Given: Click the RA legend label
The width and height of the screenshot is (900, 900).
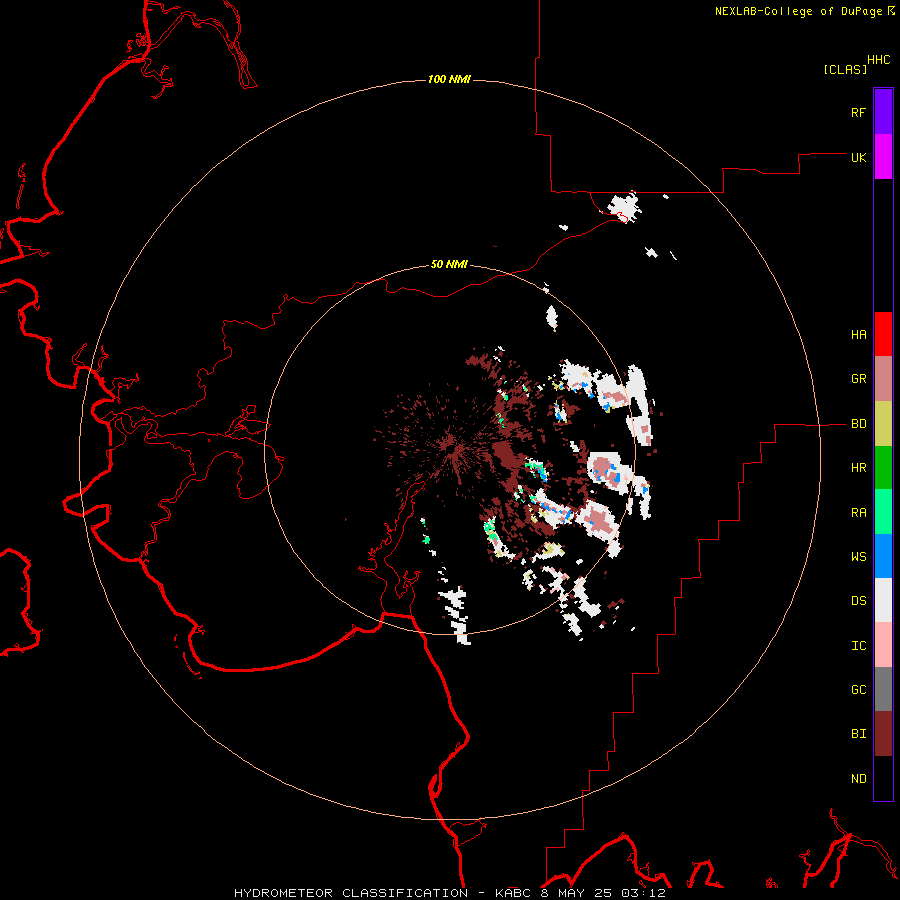Looking at the screenshot, I should pos(858,513).
